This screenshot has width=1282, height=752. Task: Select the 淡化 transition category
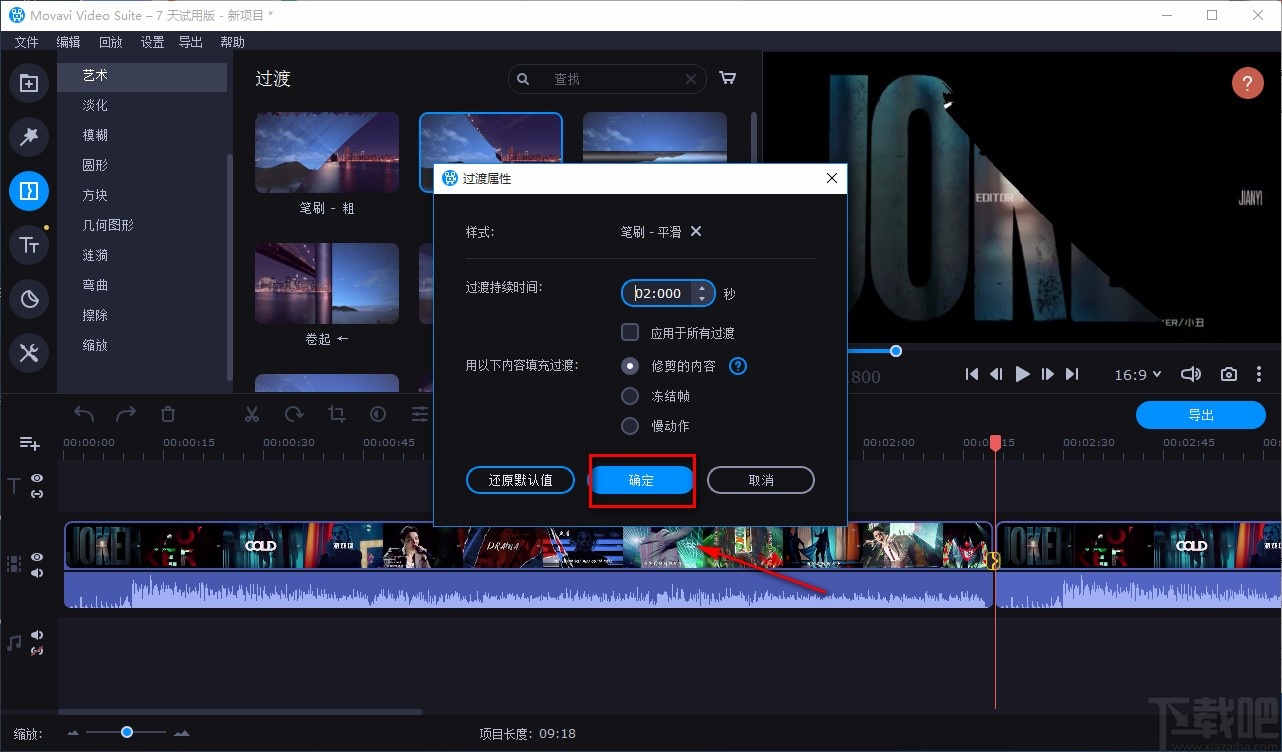pos(95,105)
